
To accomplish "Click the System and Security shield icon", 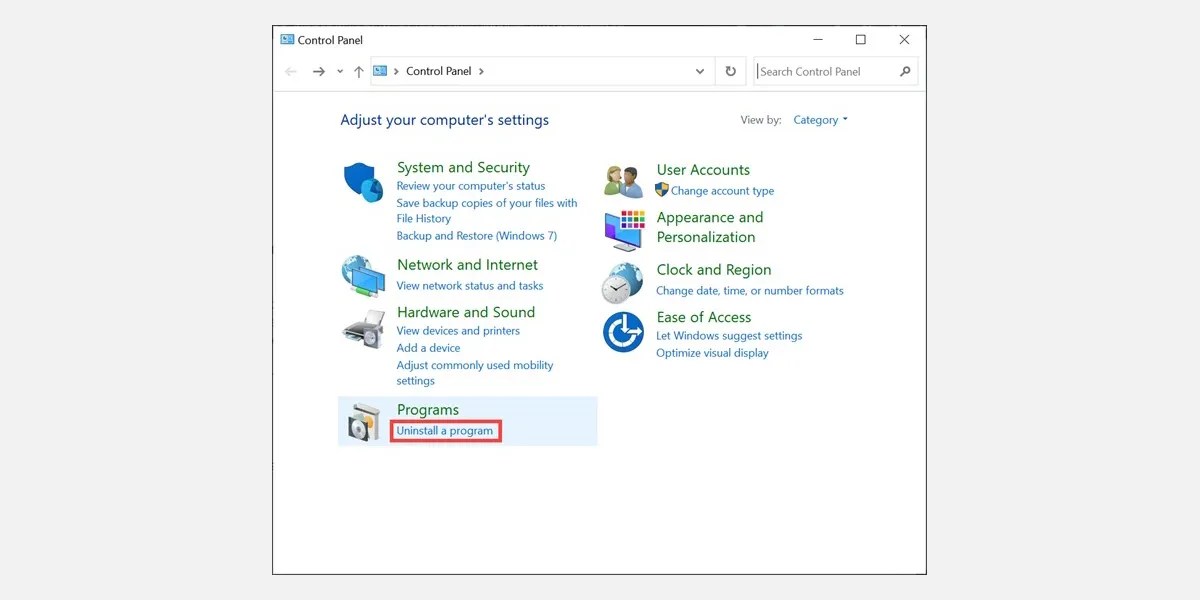I will (363, 180).
